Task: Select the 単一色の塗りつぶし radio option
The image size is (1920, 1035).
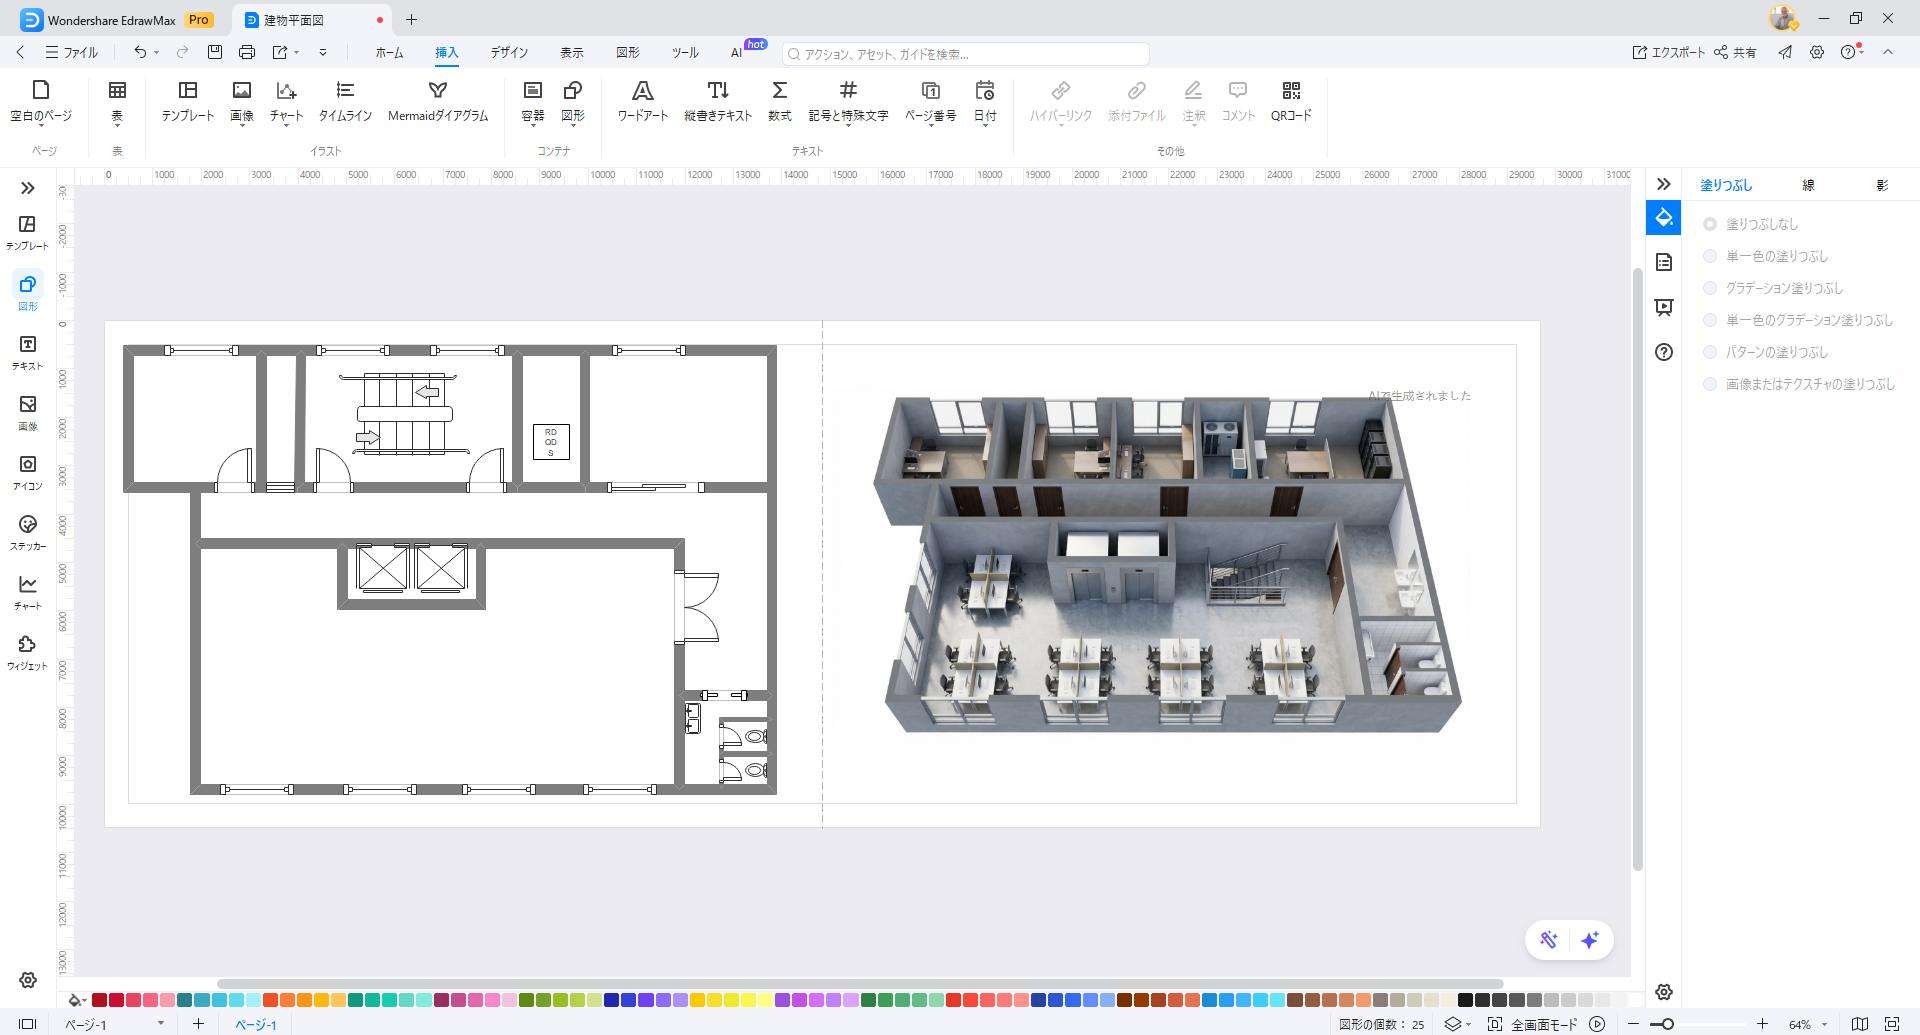Action: [1710, 257]
